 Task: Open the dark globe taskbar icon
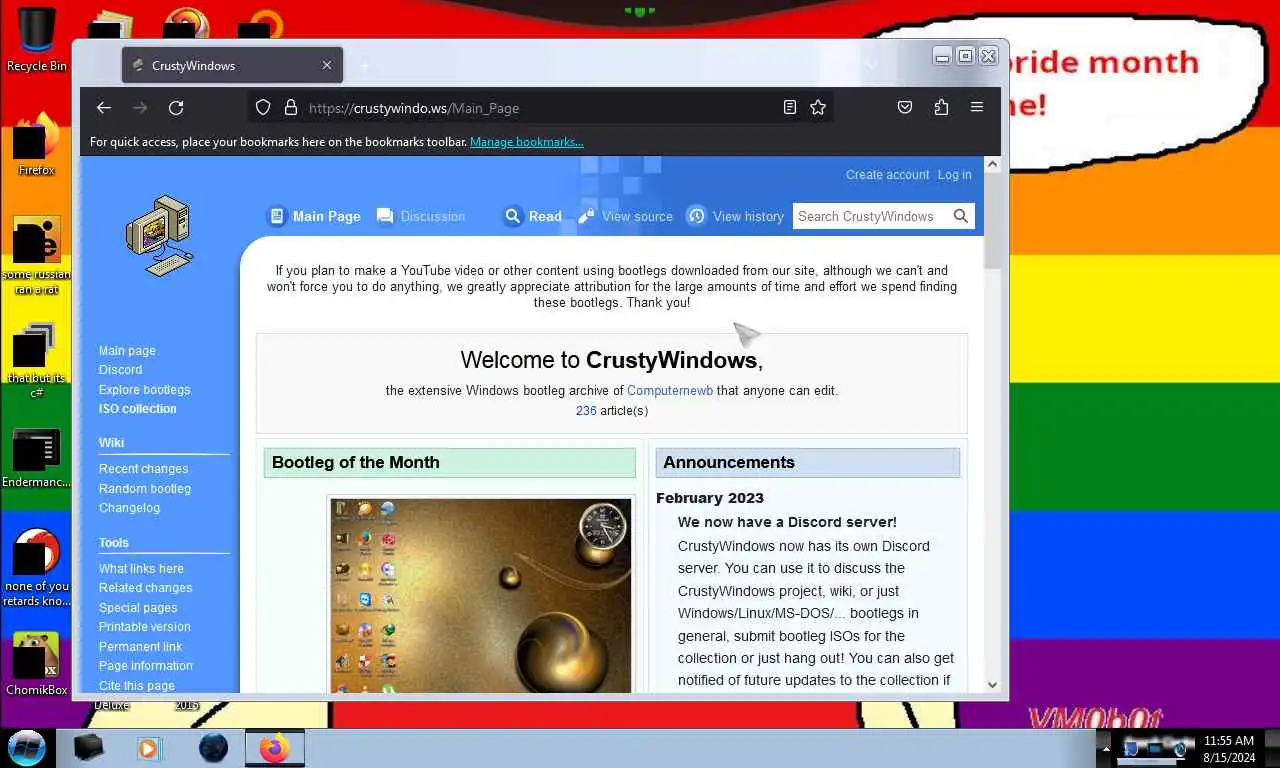point(213,747)
